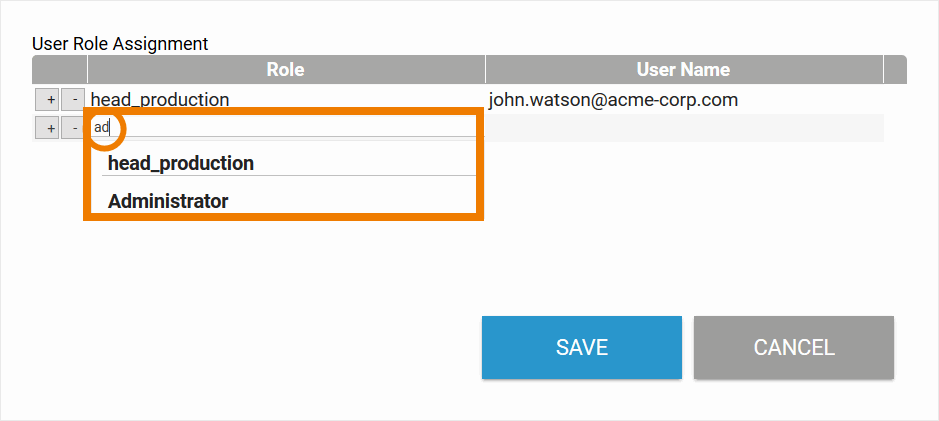Choose head_production in the suggestion dropdown

click(181, 163)
